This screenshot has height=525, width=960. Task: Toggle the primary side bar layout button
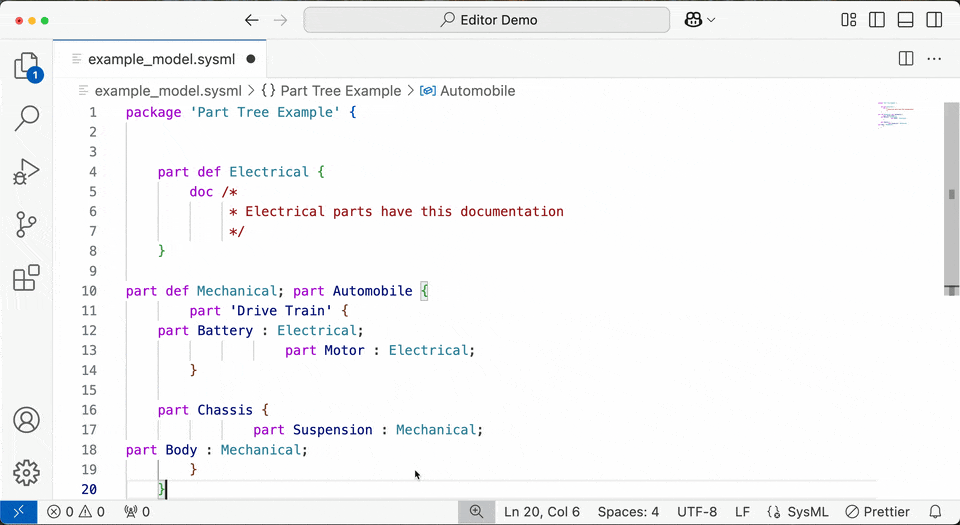click(877, 20)
